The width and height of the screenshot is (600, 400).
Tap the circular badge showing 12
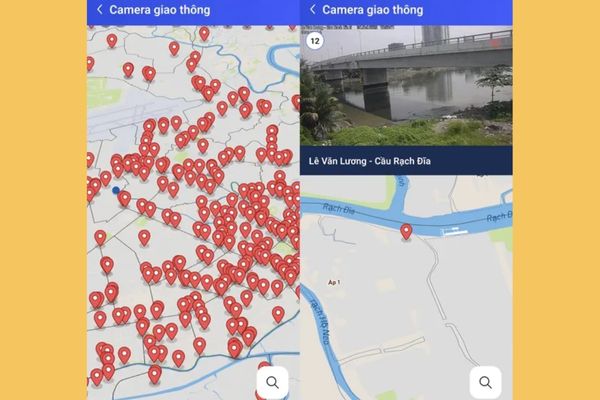[315, 41]
